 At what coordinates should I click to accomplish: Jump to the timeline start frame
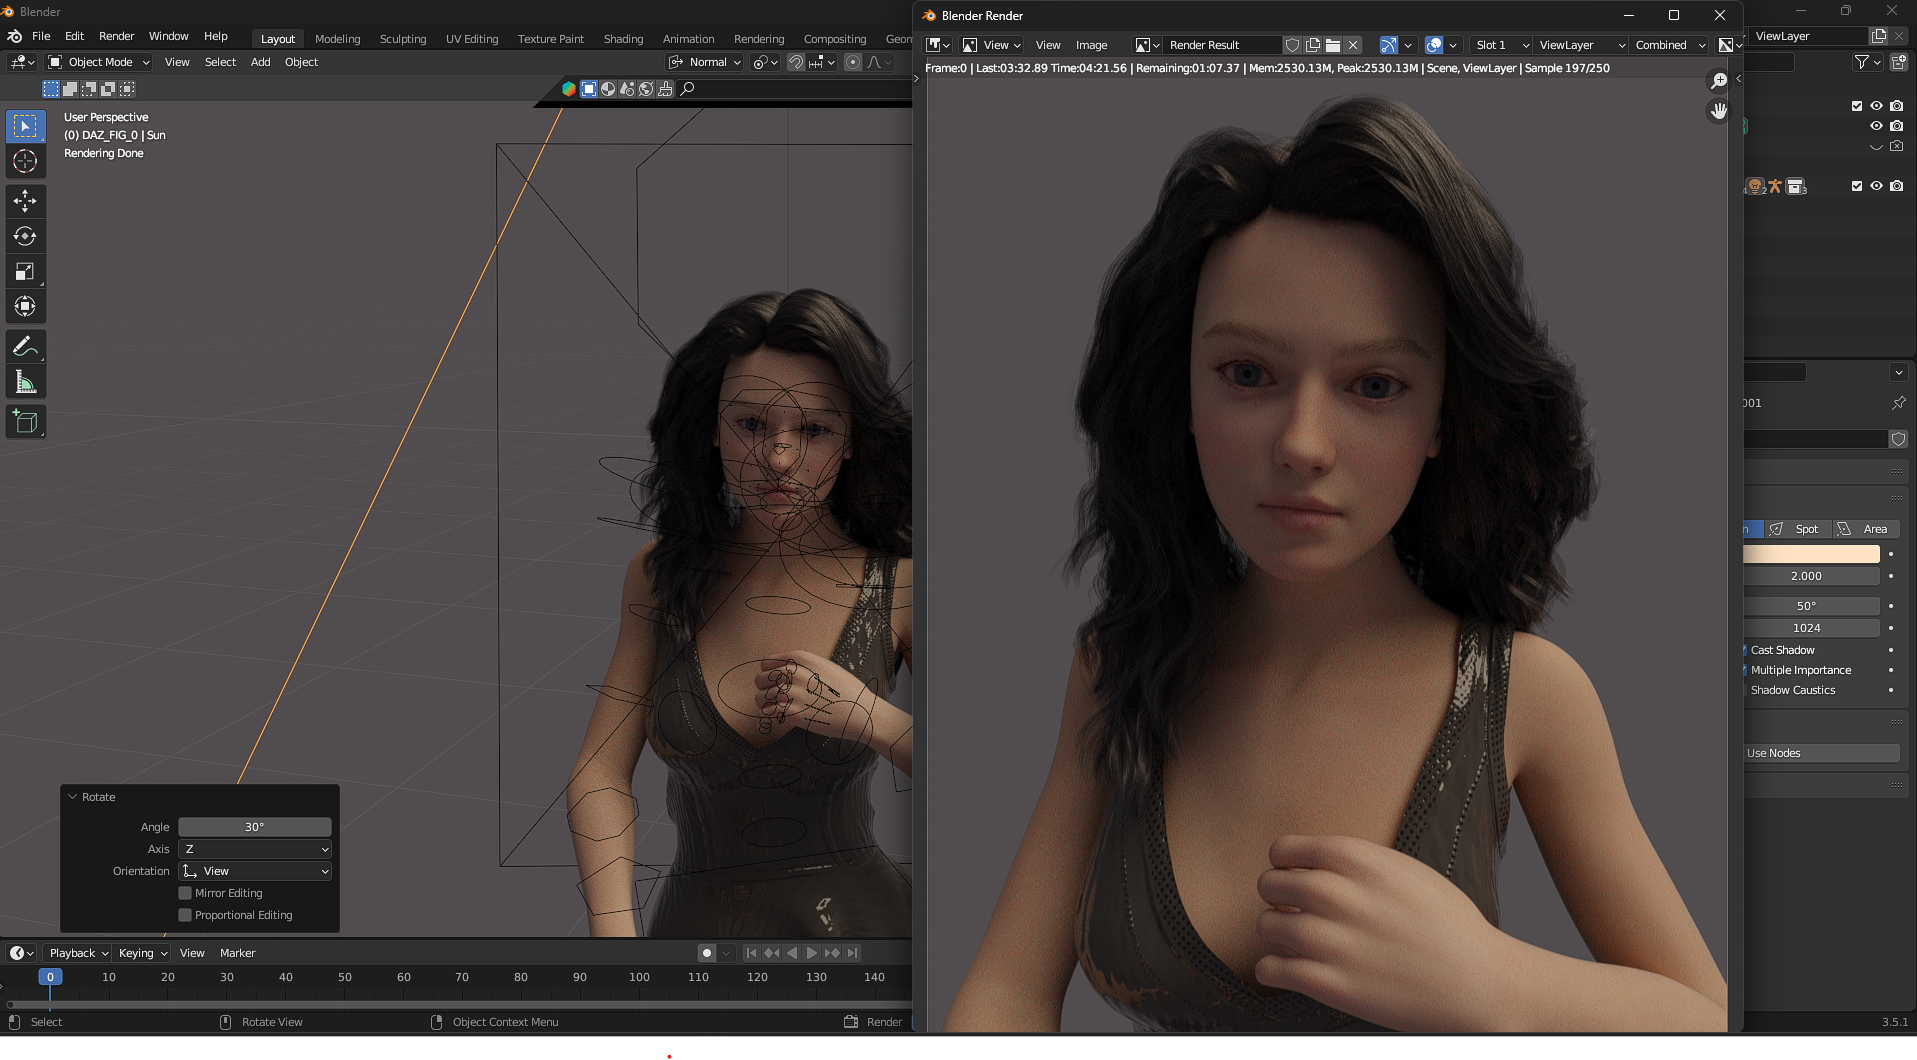pyautogui.click(x=751, y=953)
